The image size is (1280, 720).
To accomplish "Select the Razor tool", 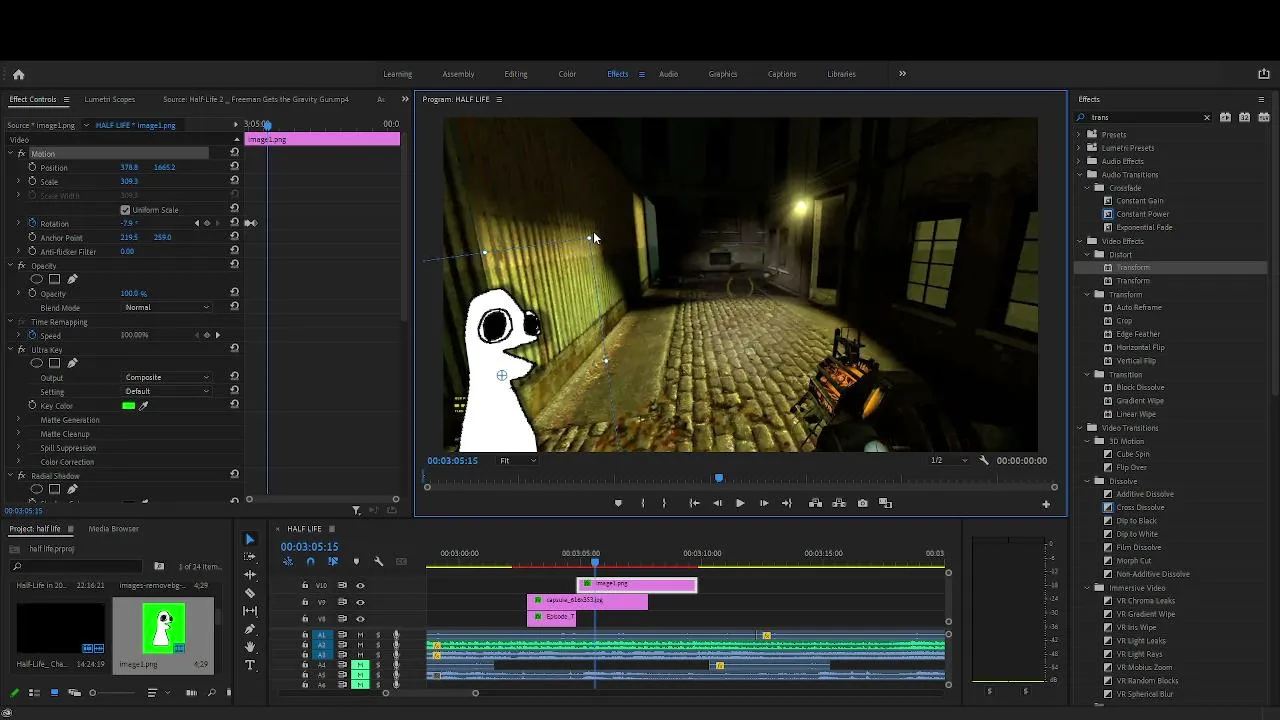I will (x=250, y=593).
